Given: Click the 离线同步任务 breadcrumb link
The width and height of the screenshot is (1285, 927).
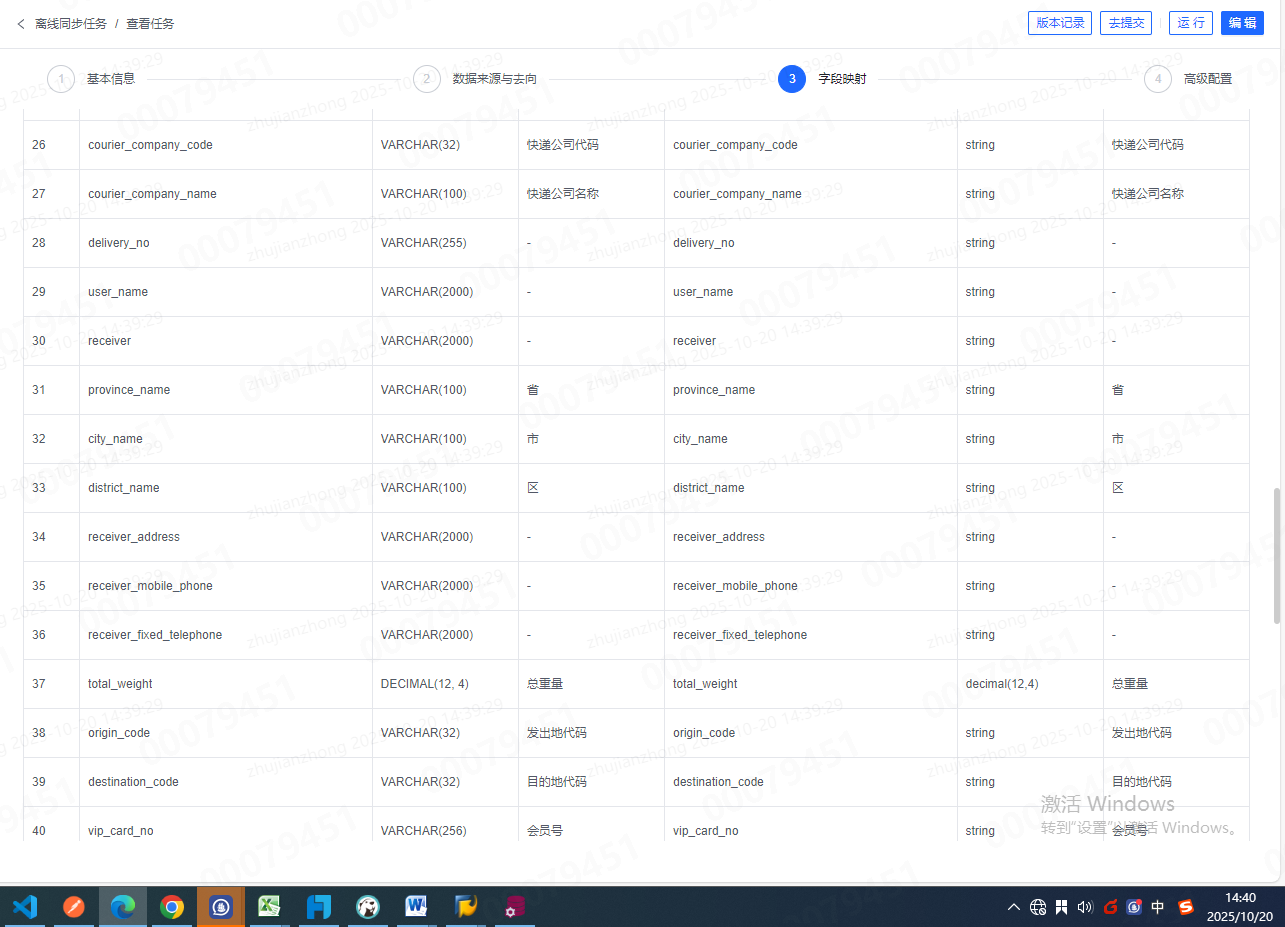Looking at the screenshot, I should pos(70,23).
